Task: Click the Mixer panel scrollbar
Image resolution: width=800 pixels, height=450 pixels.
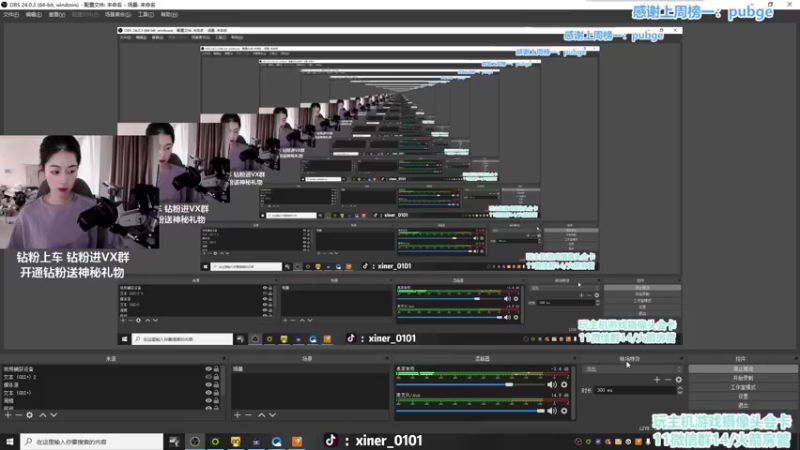Action: click(574, 392)
